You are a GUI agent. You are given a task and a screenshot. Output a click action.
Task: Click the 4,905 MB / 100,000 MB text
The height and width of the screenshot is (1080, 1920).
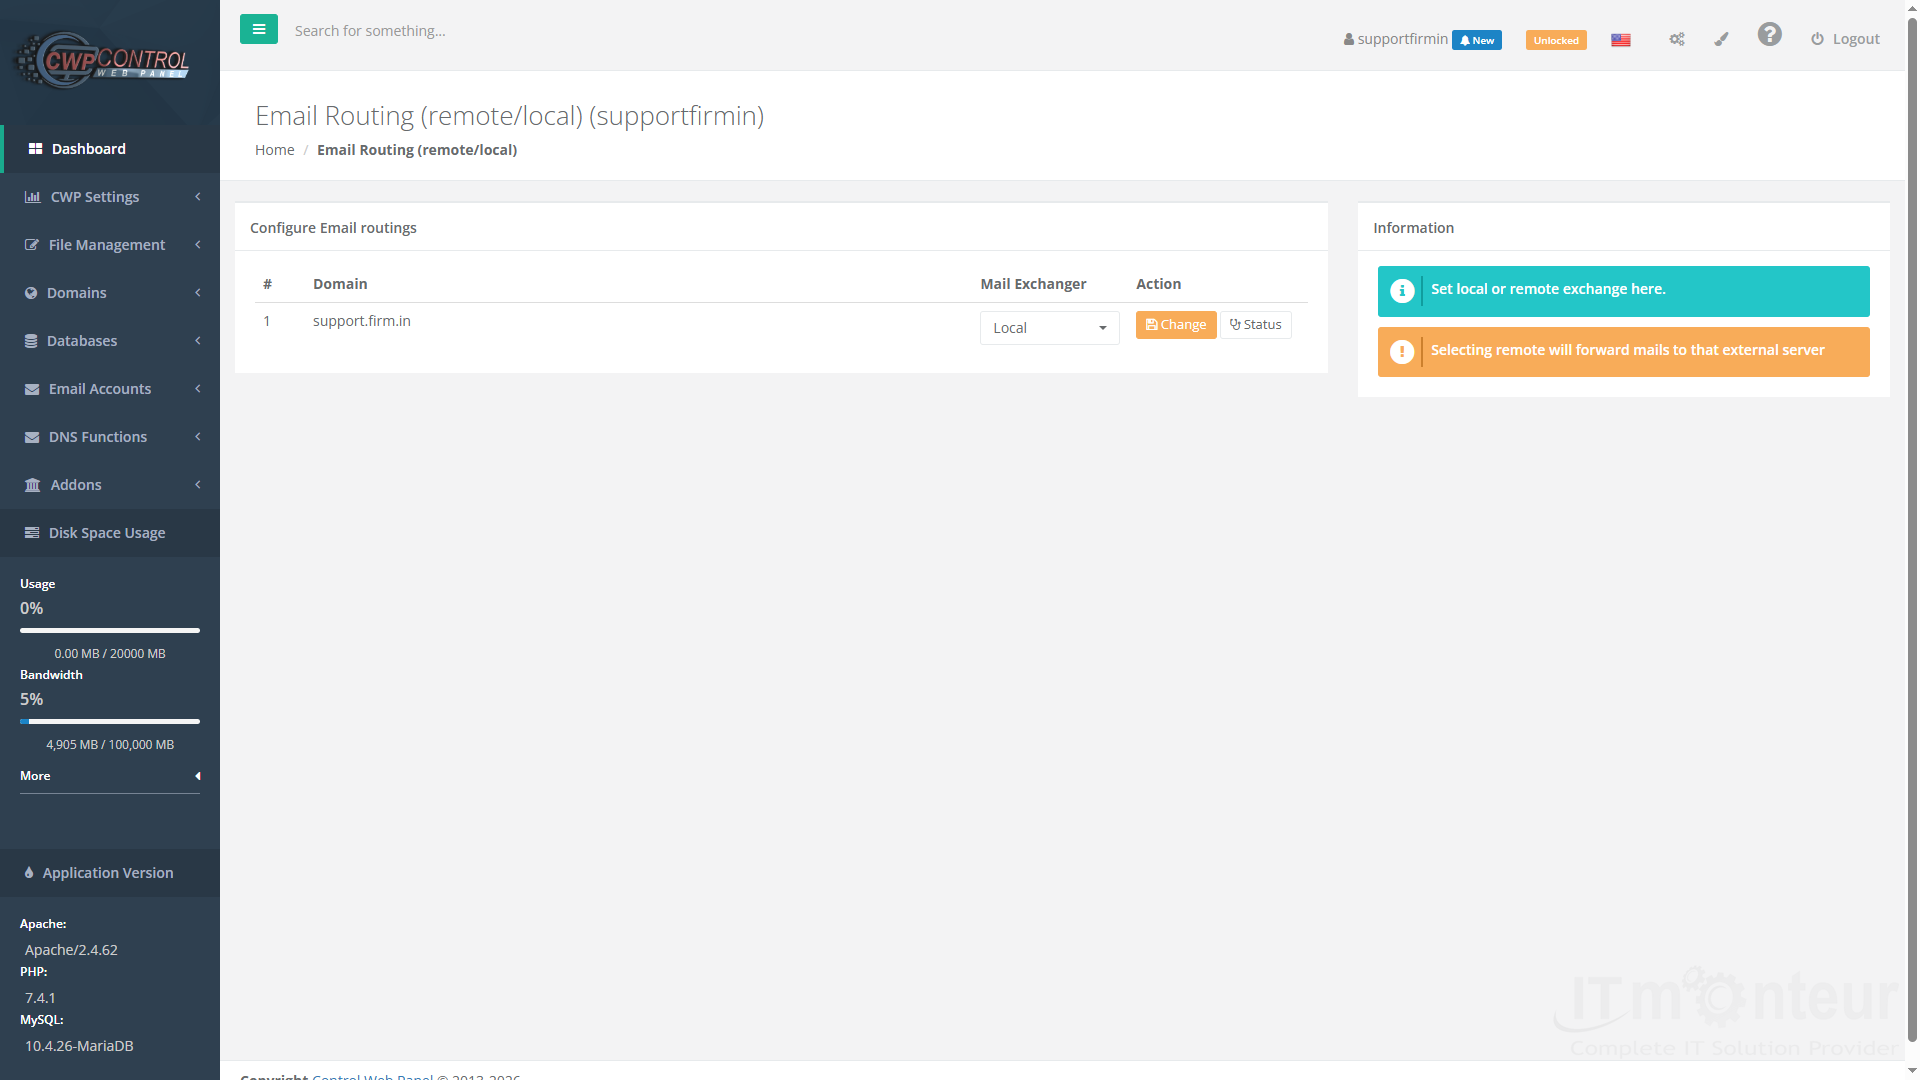110,745
